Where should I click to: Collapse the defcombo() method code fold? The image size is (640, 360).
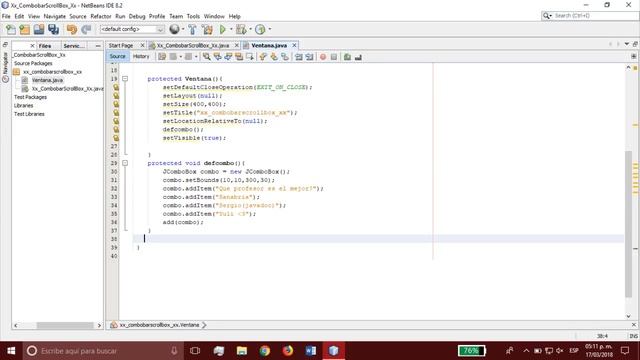coord(125,163)
